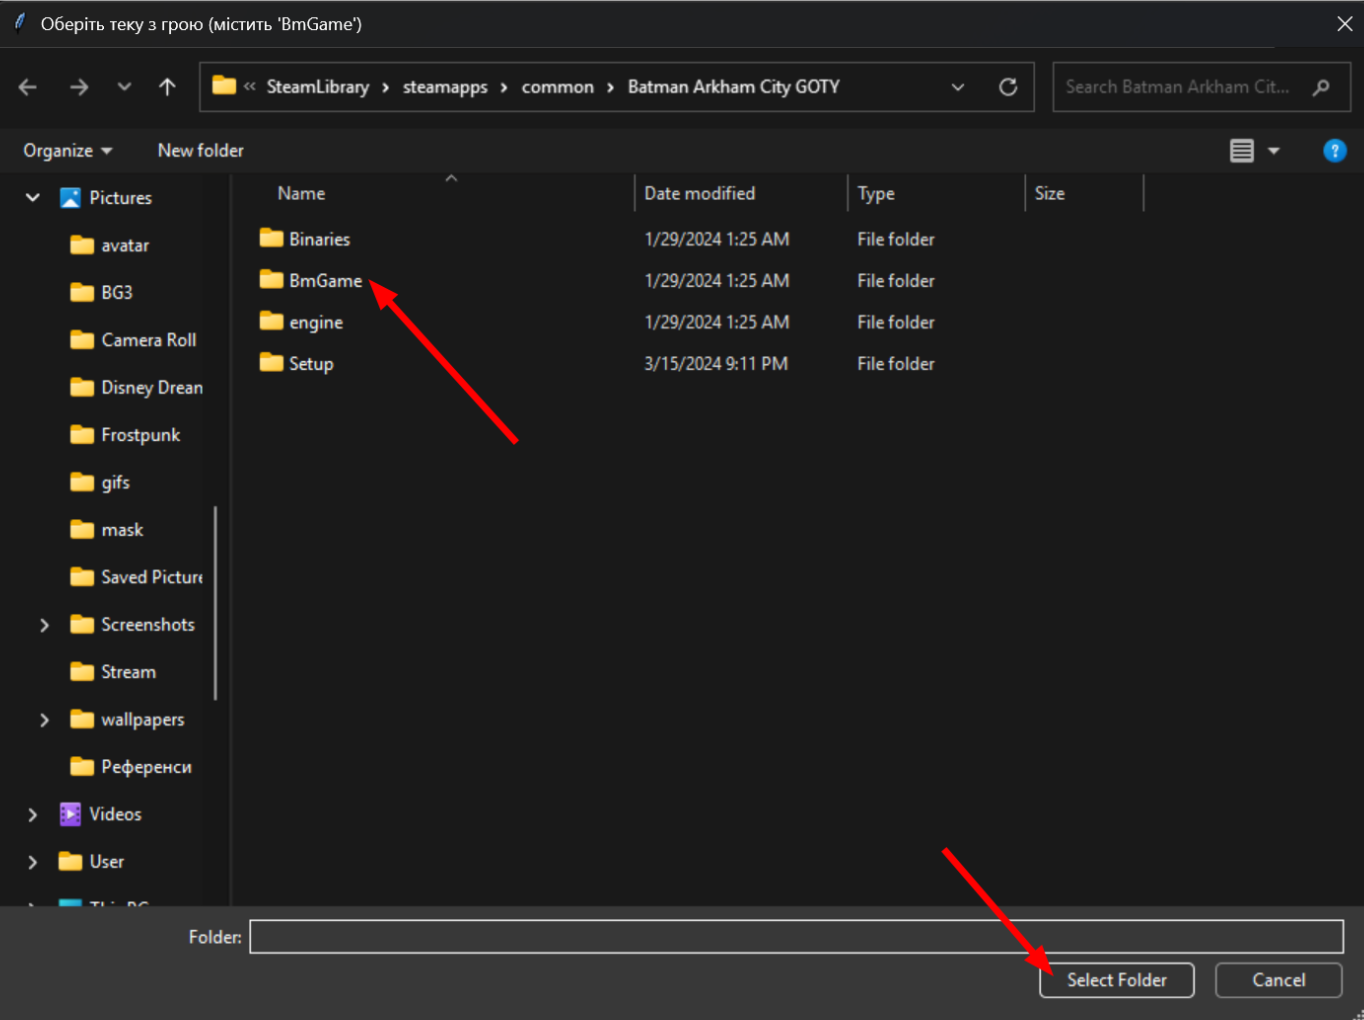Image resolution: width=1364 pixels, height=1020 pixels.
Task: Click the Setup folder icon
Action: [x=271, y=363]
